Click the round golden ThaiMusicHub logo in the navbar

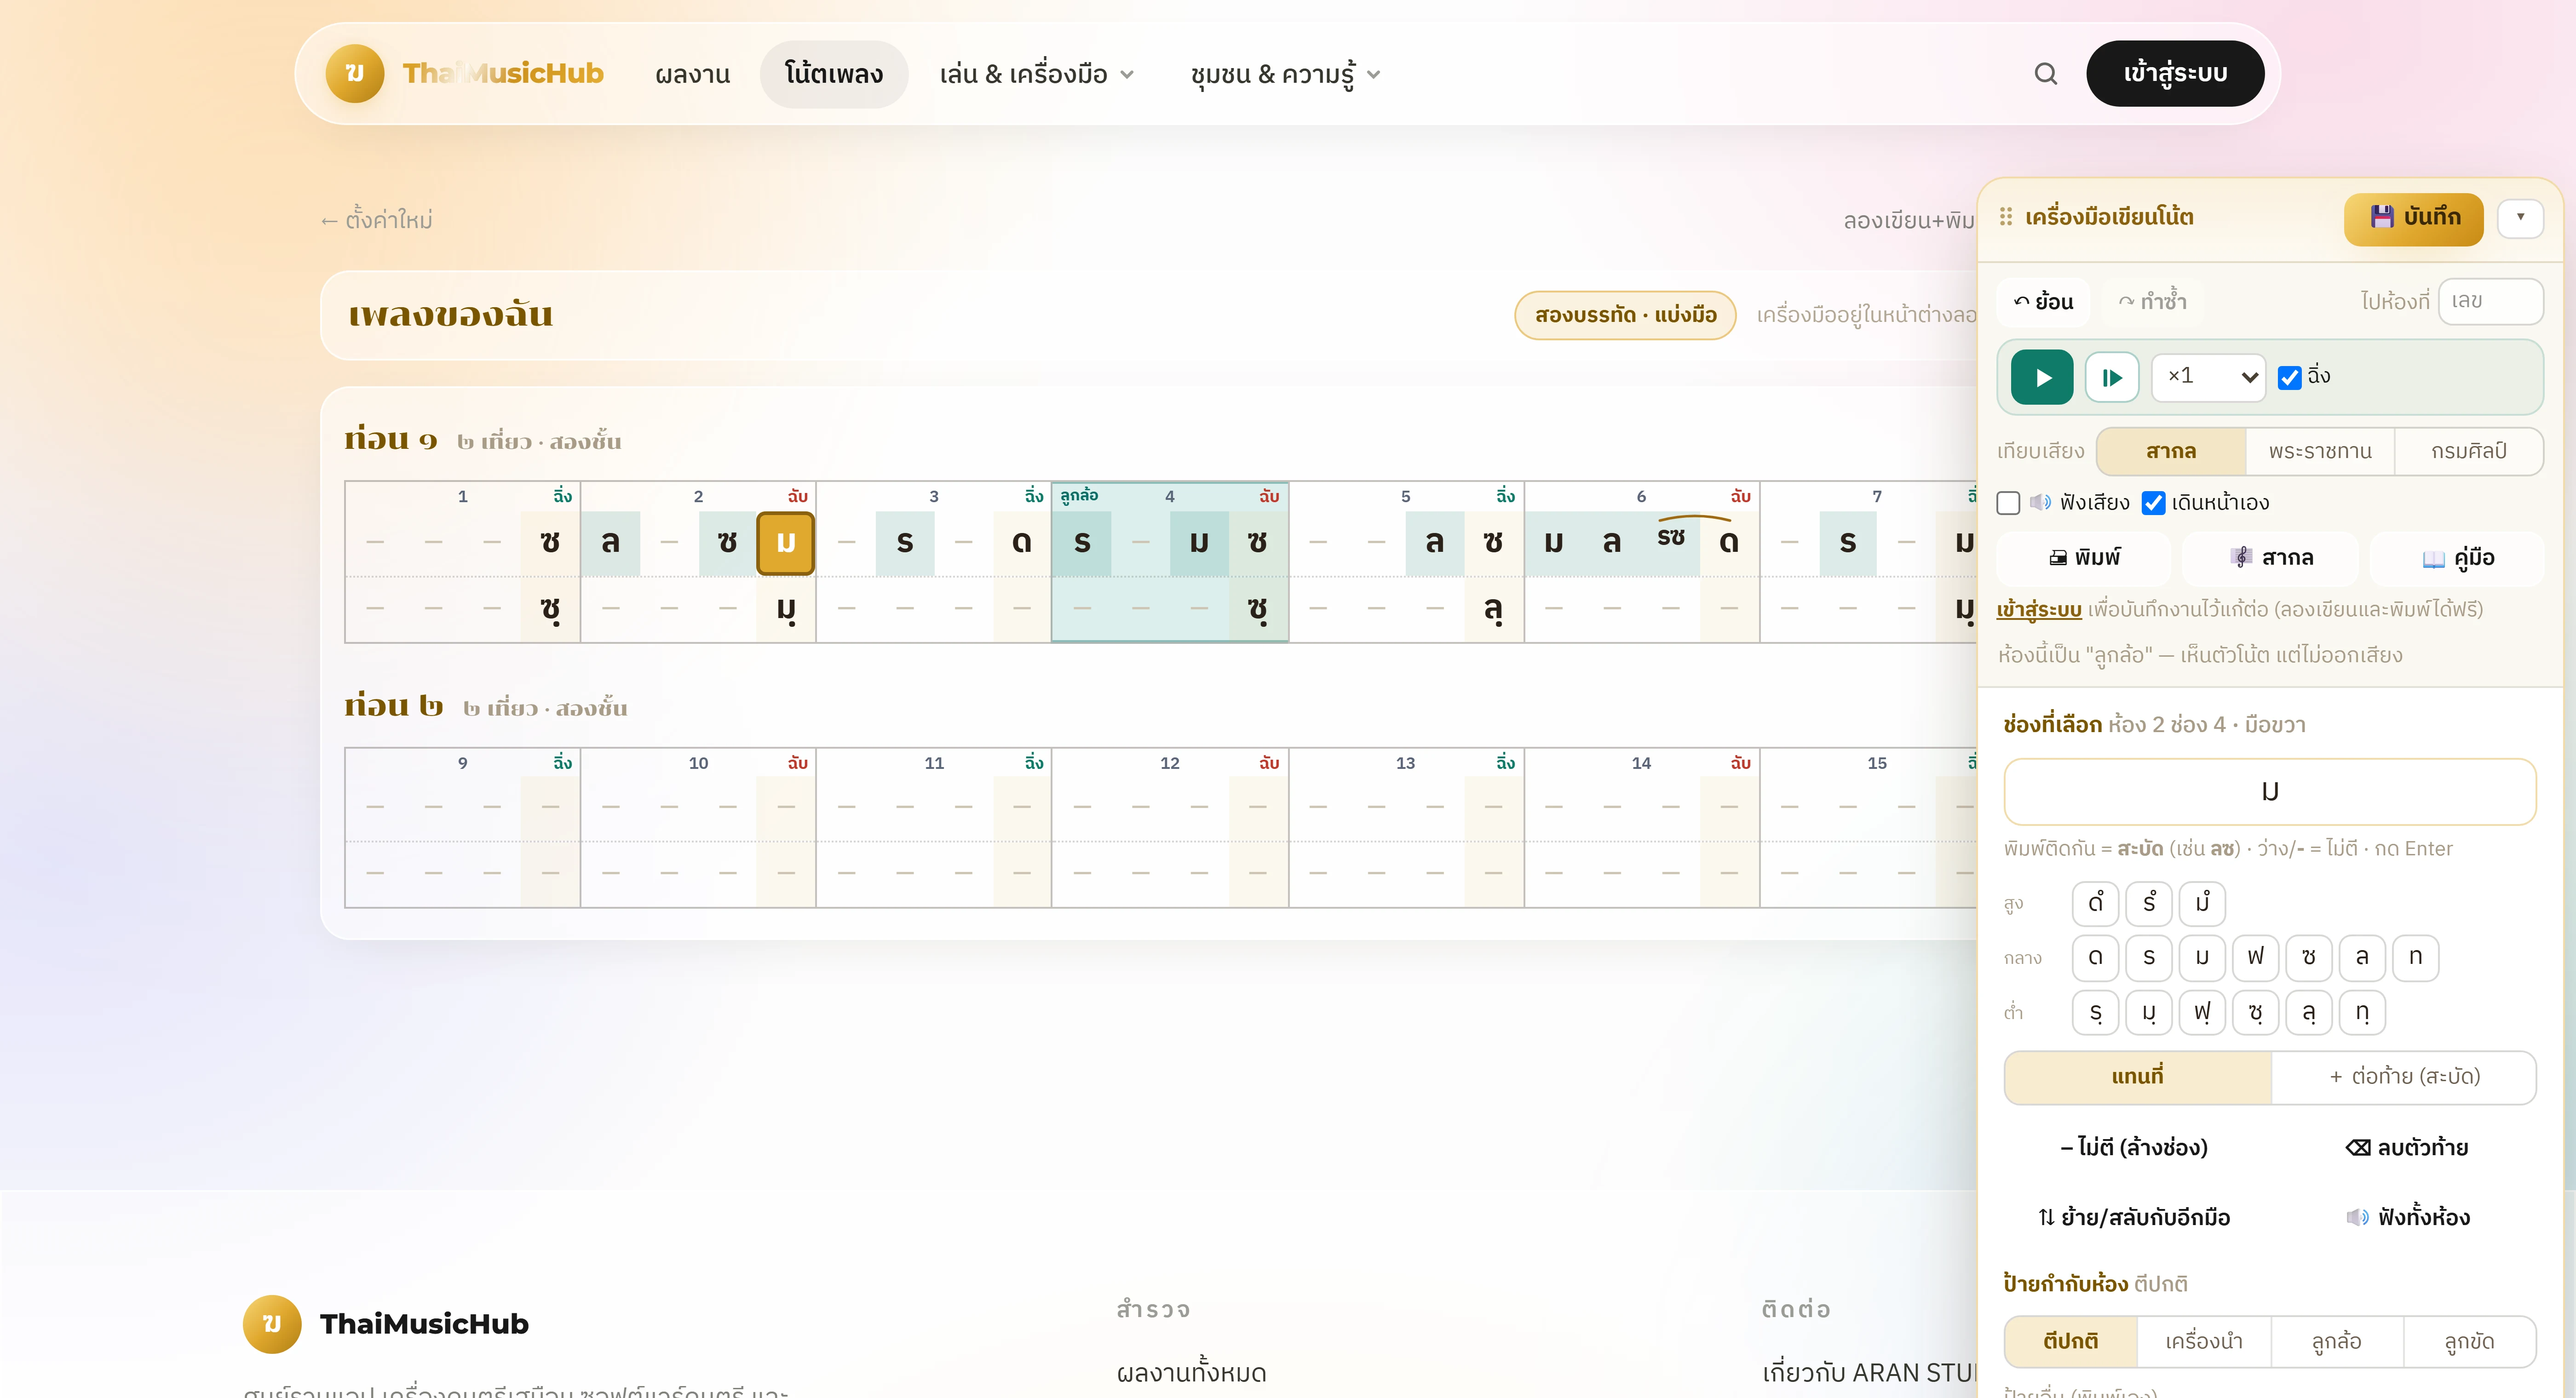(x=355, y=73)
